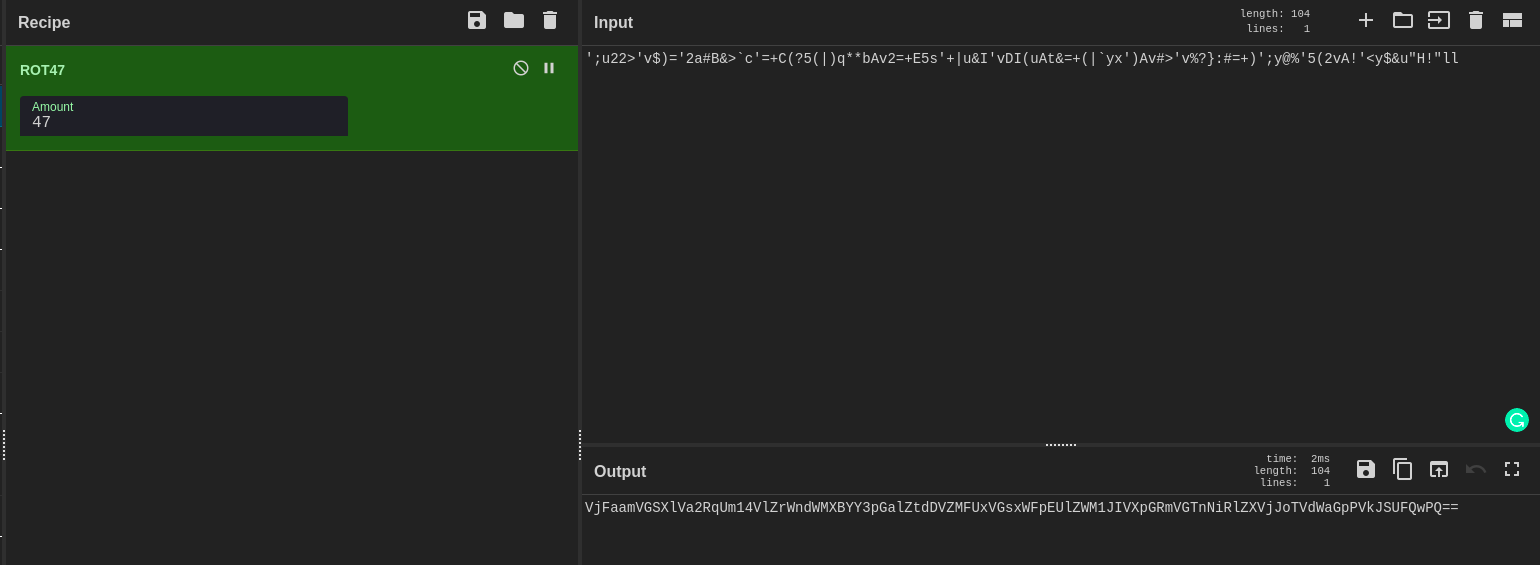Save output to file
Screen dimensions: 1540x565
coord(1366,469)
